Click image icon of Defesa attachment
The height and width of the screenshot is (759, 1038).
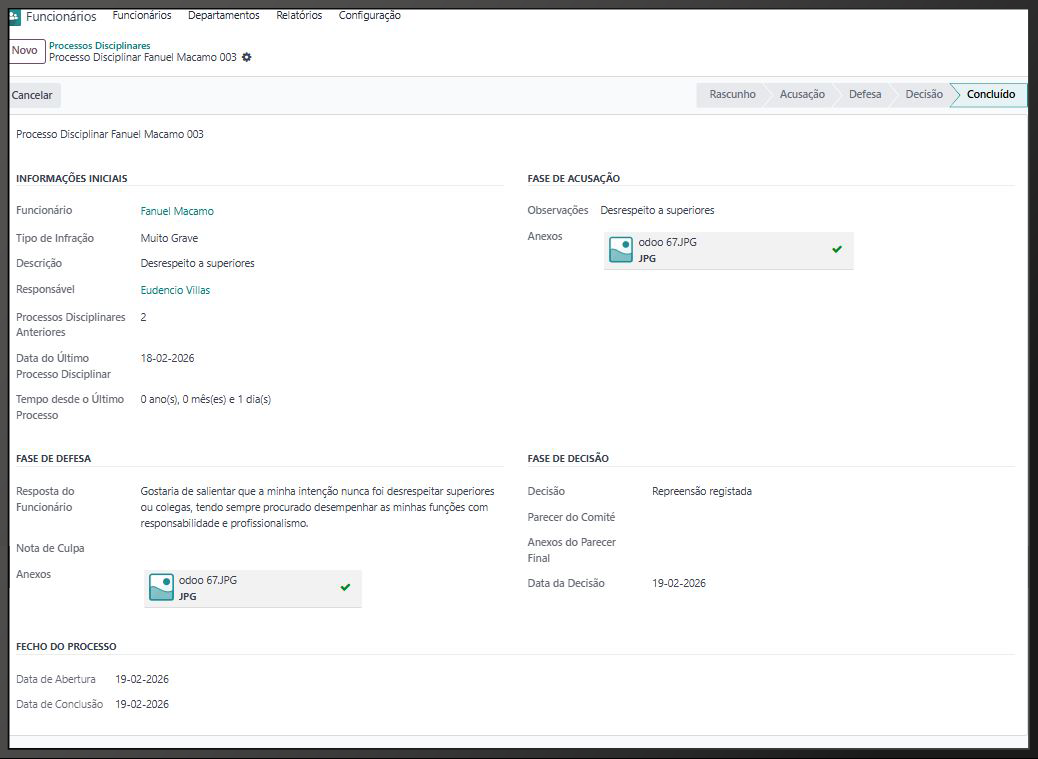161,587
